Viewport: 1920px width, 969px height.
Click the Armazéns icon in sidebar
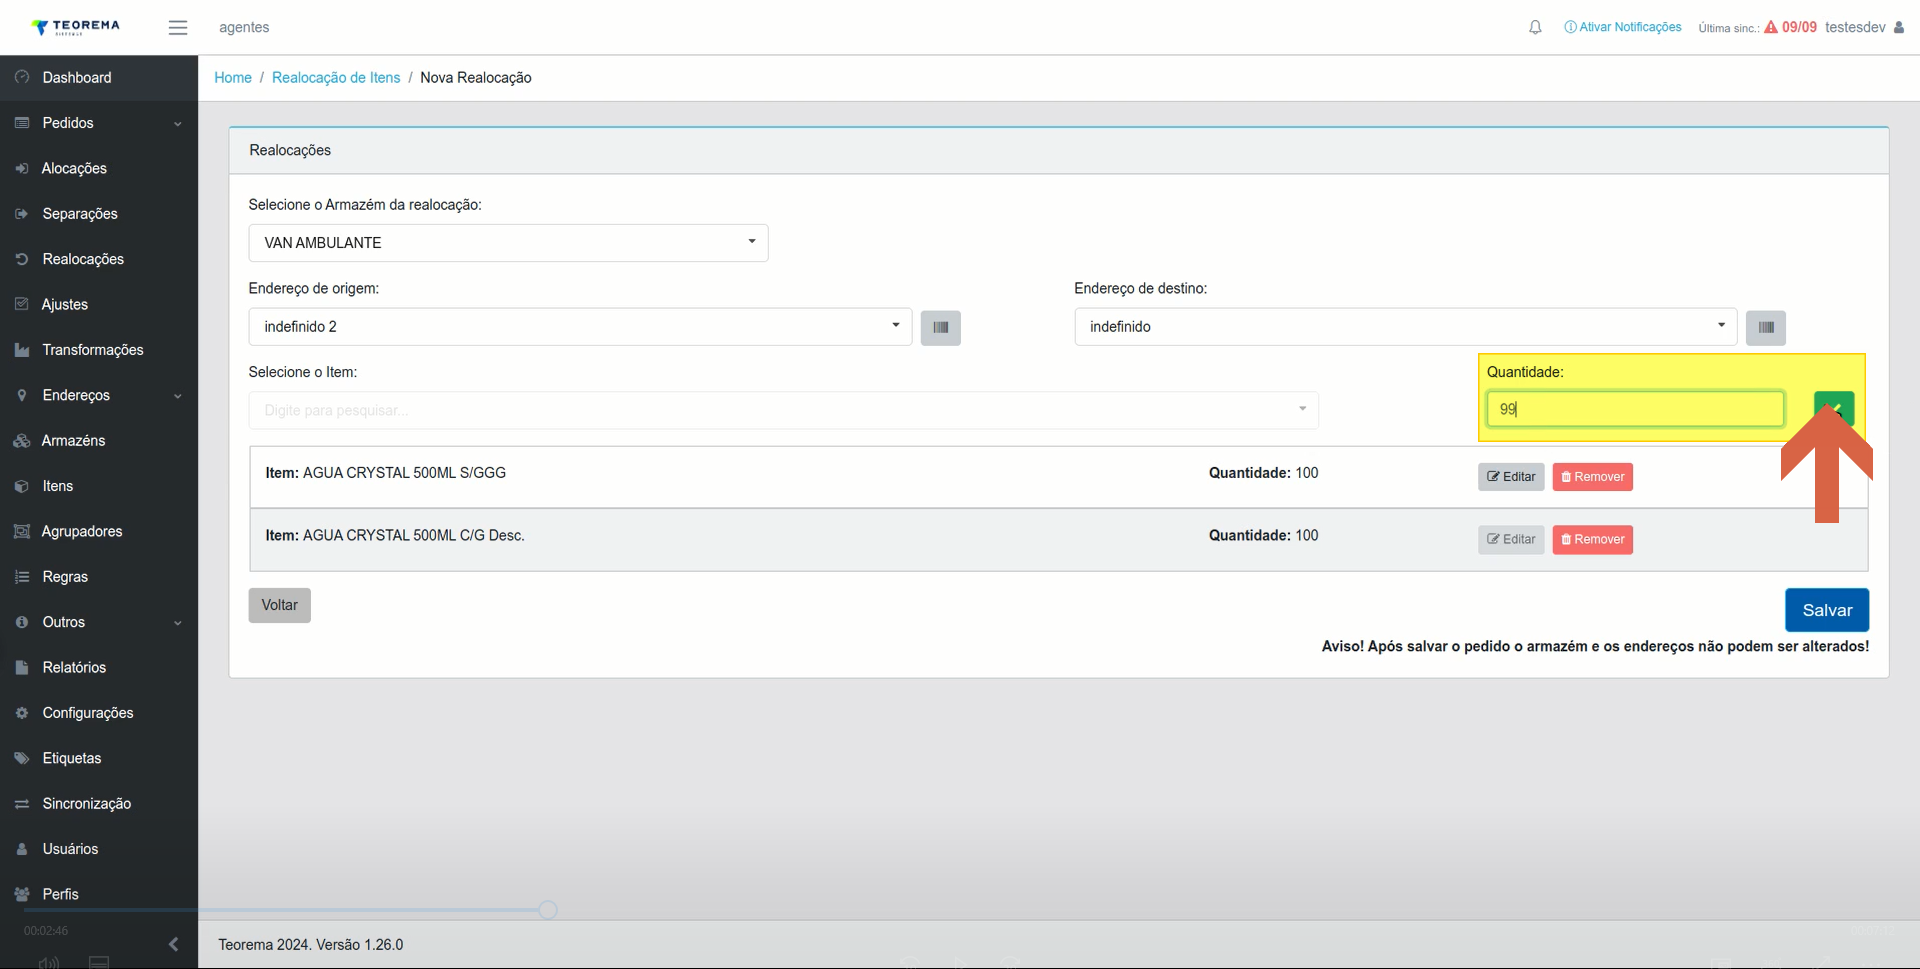[x=22, y=440]
